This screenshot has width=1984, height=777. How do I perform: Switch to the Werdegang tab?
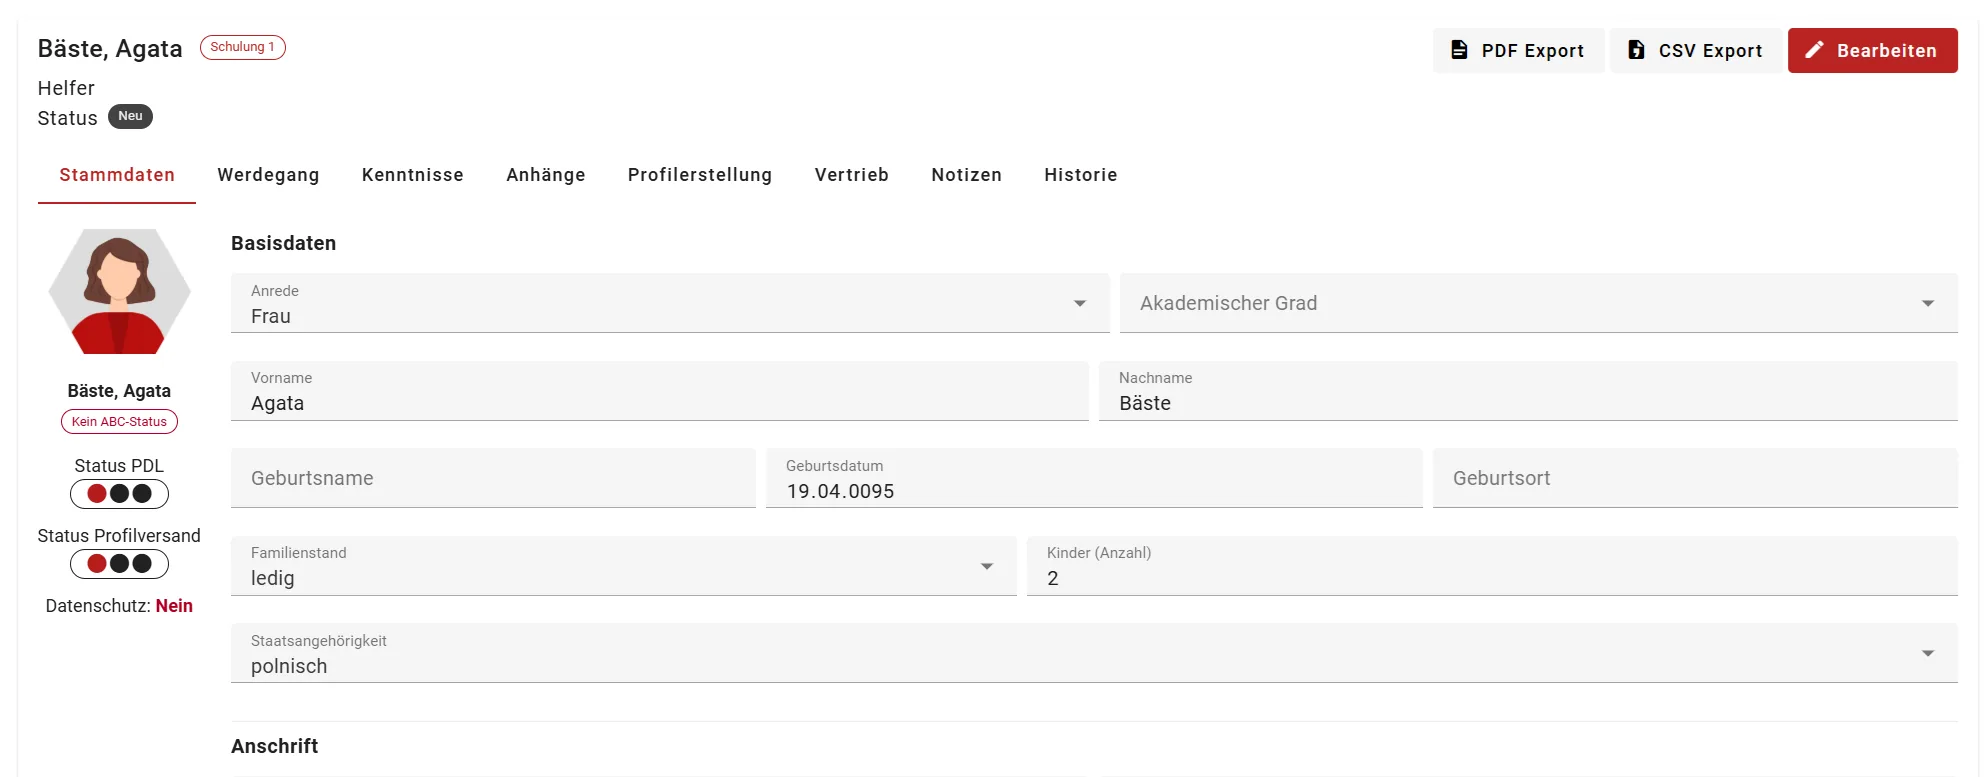(x=268, y=175)
